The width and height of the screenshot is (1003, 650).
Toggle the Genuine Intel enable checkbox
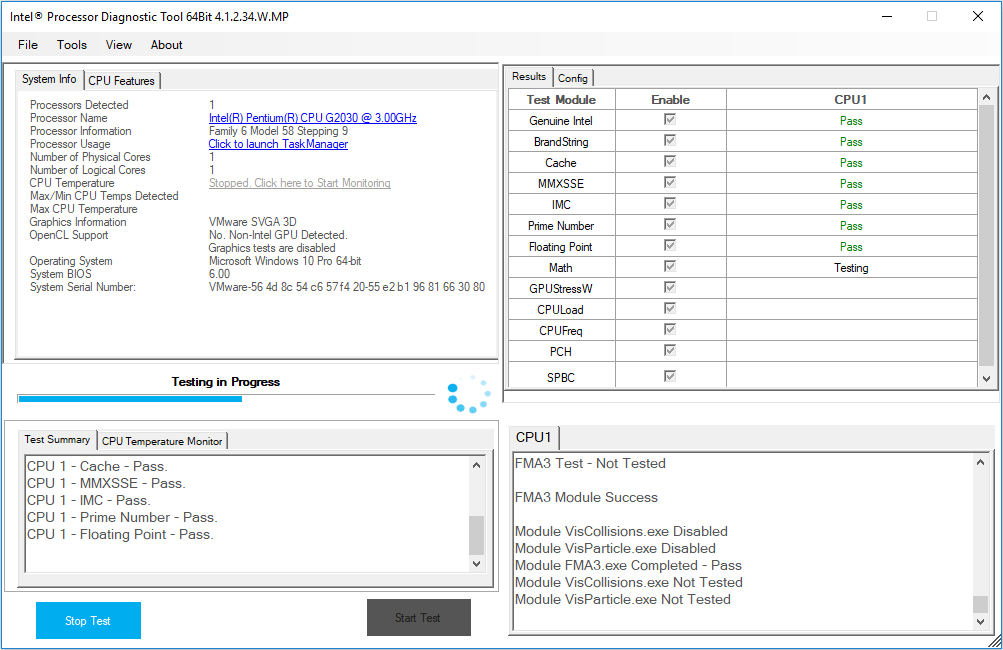670,120
